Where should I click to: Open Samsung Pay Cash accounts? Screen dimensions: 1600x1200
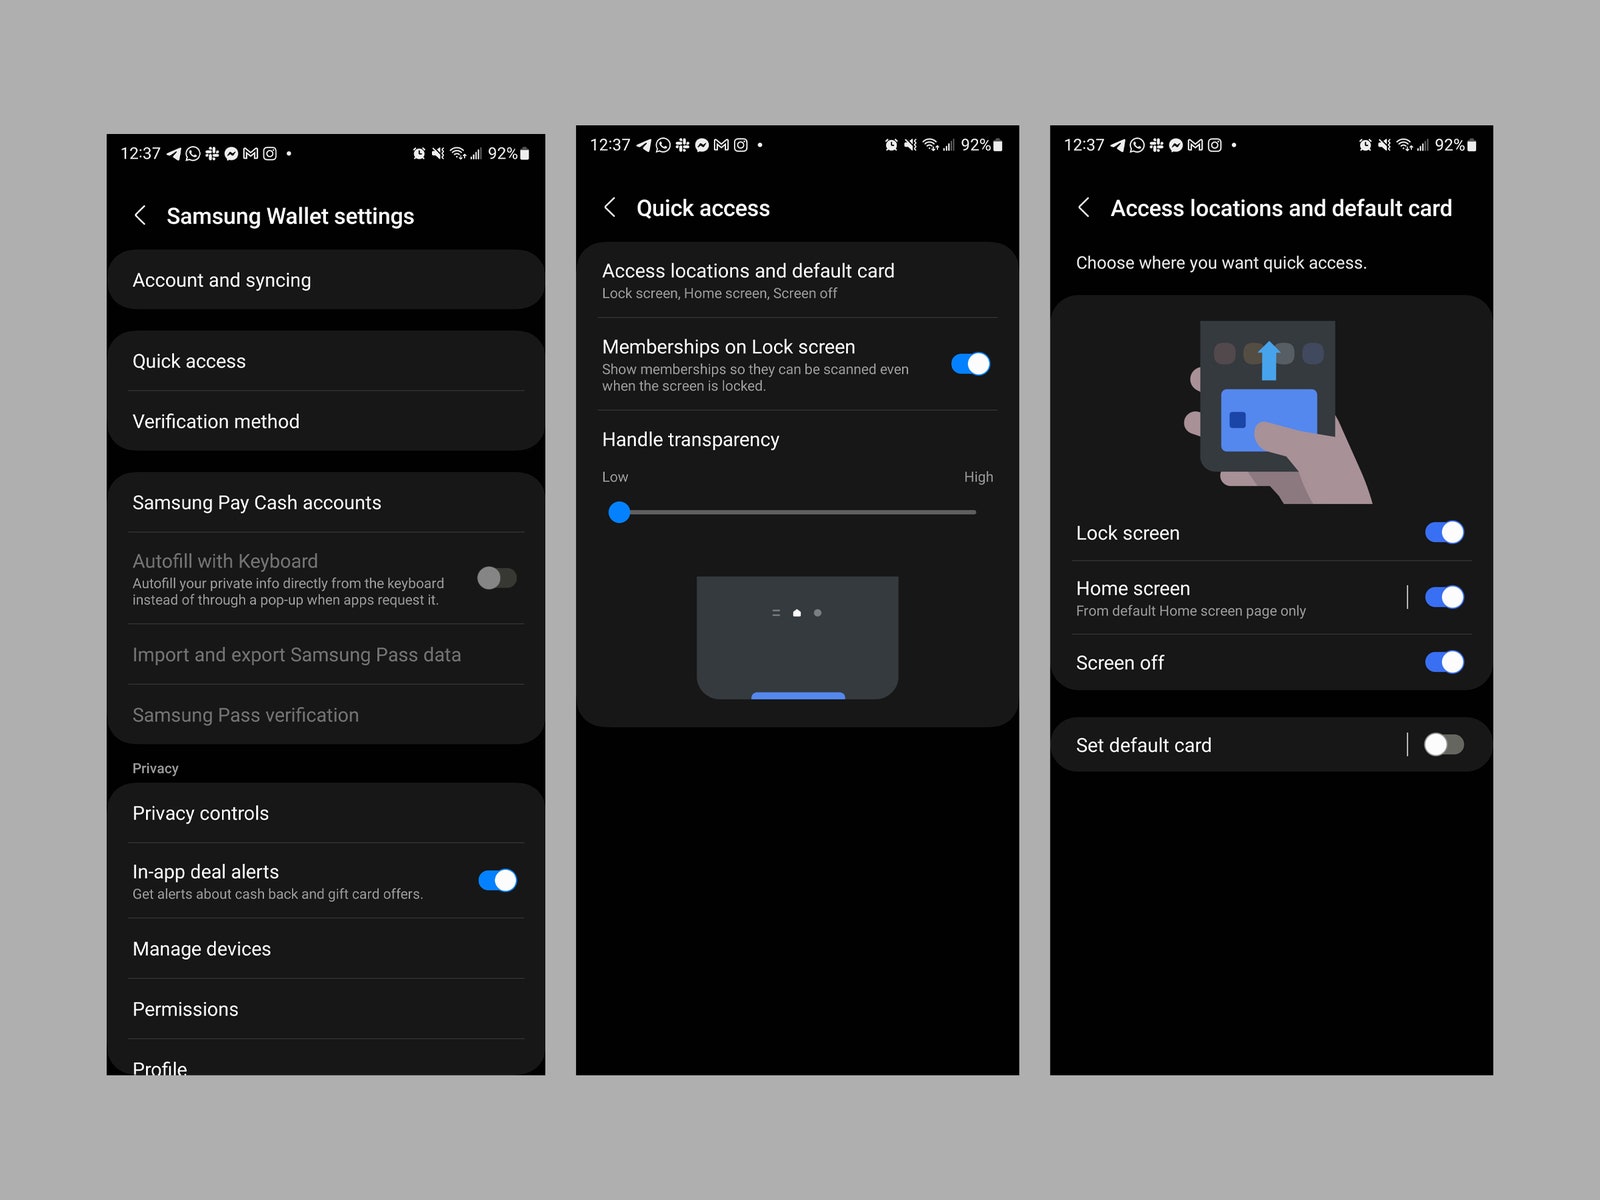coord(326,502)
